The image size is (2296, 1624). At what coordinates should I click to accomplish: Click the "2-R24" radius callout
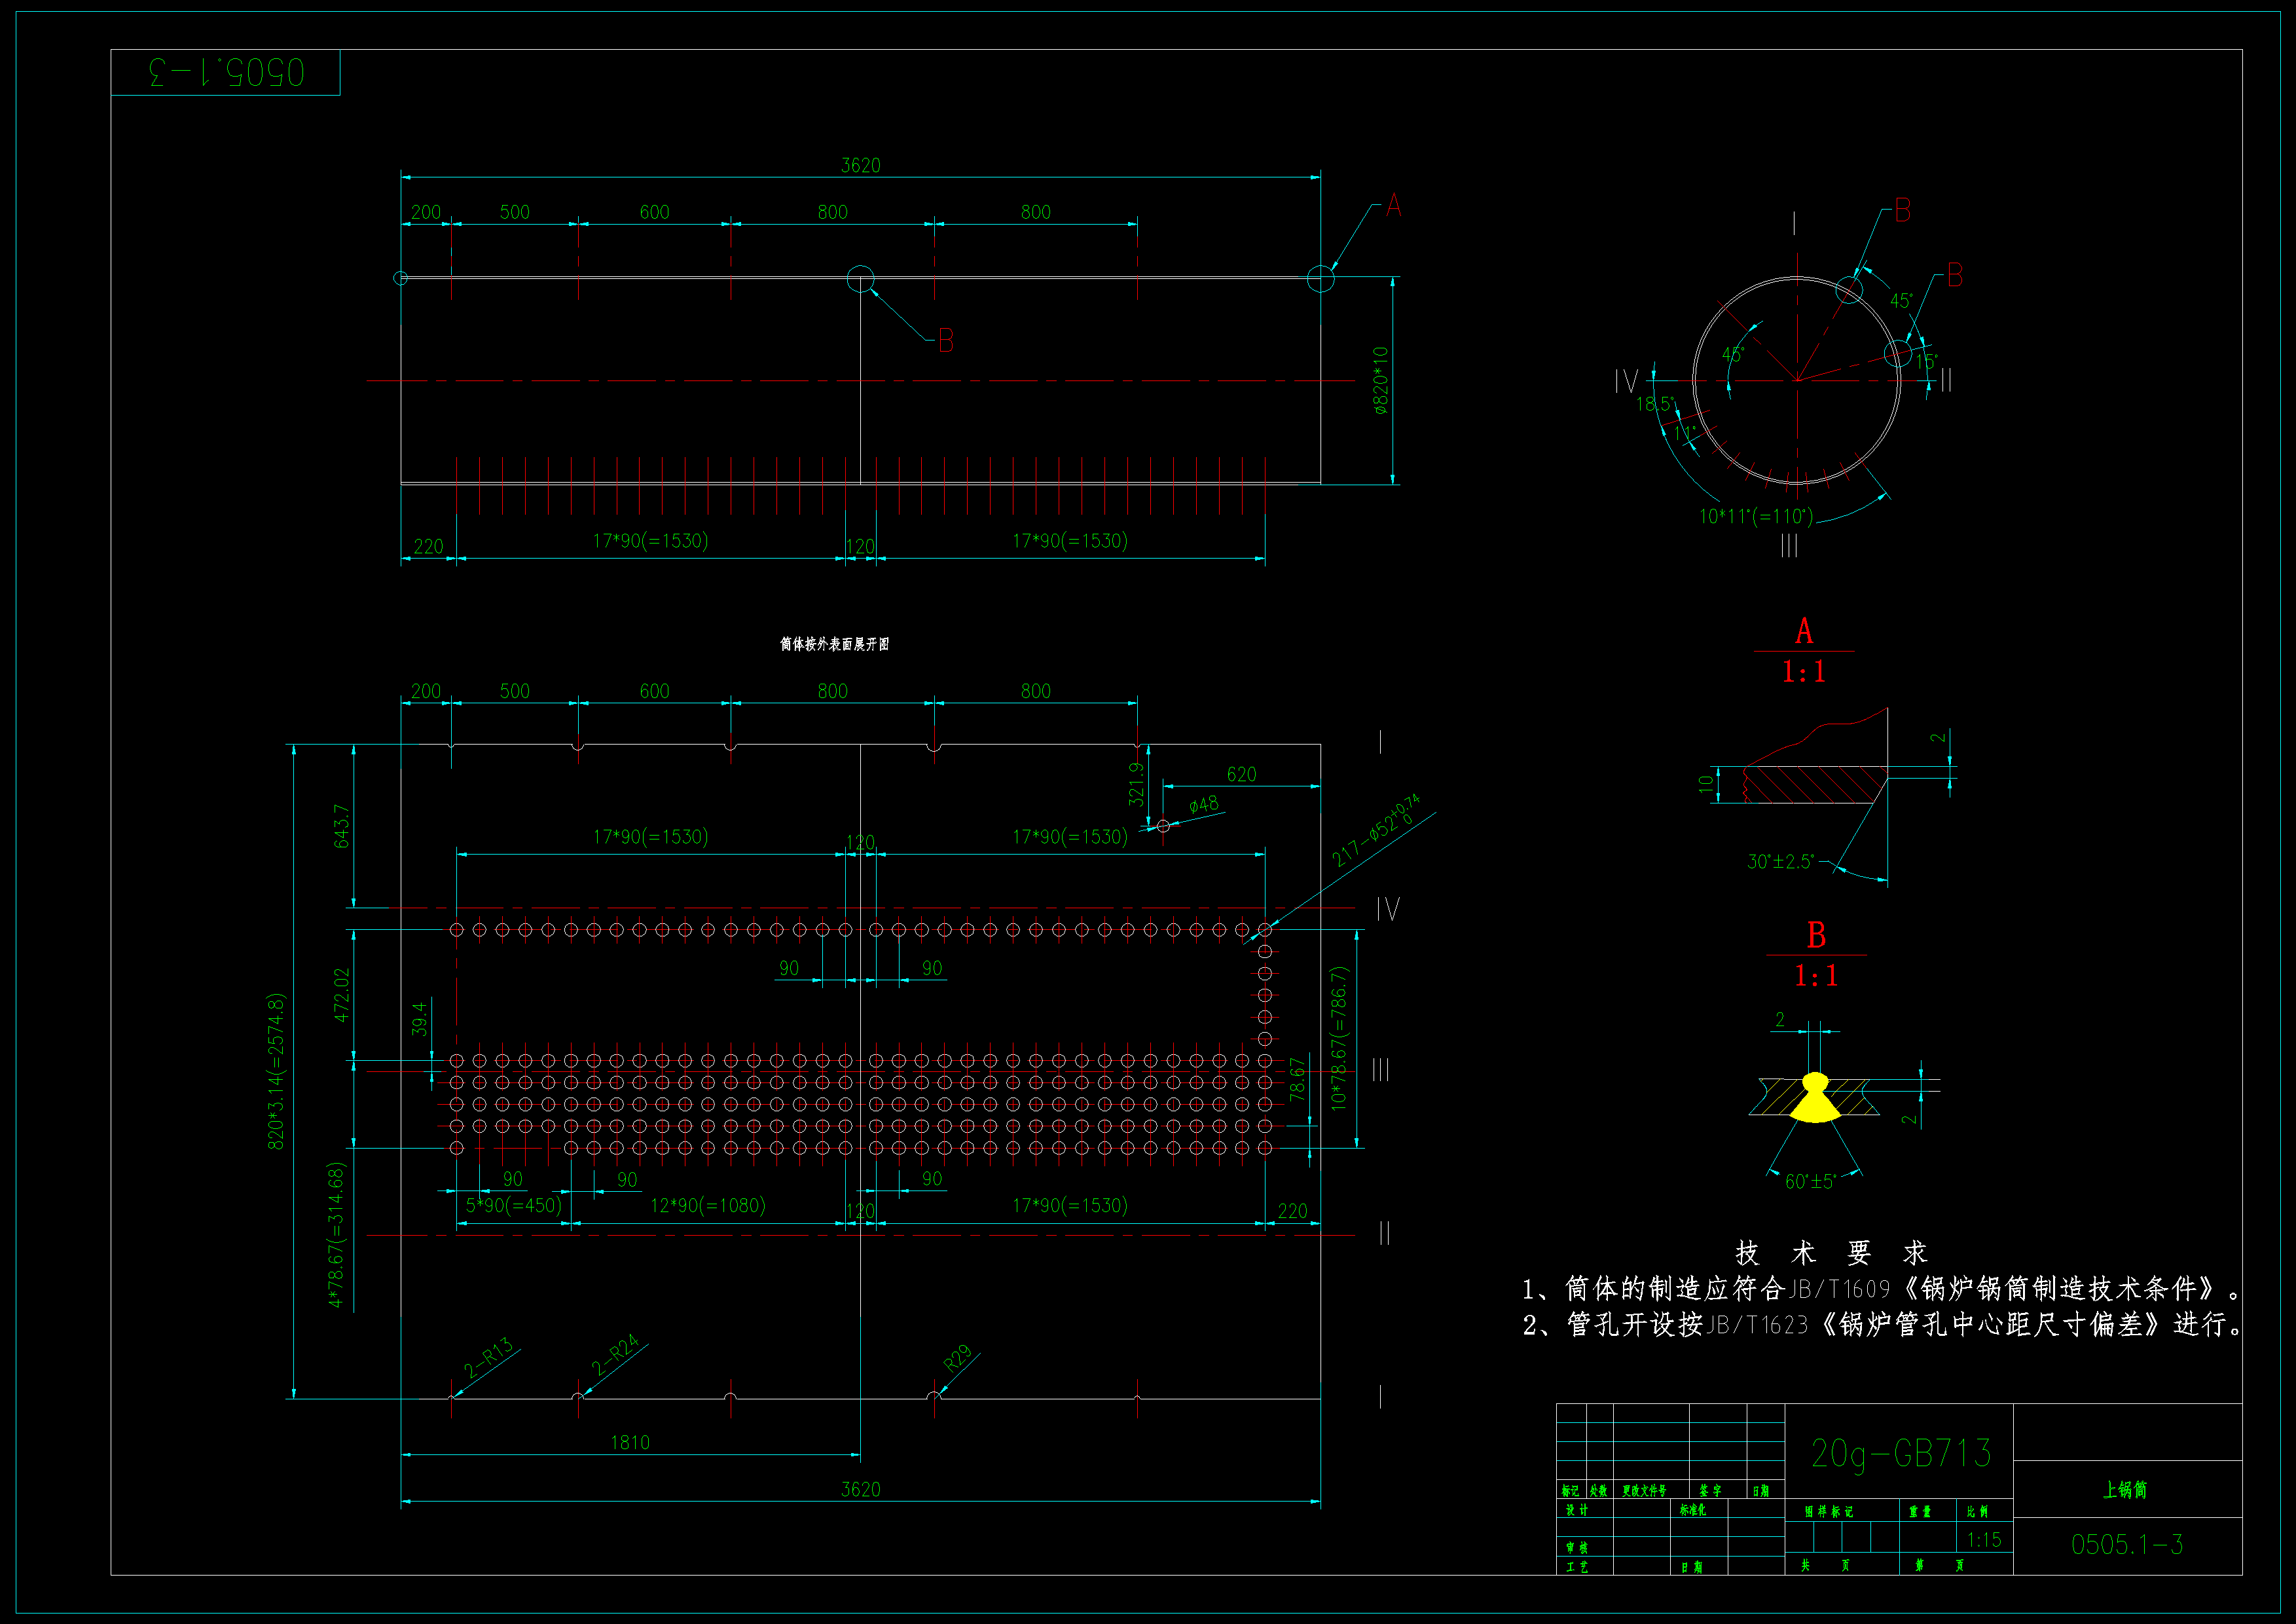tap(615, 1355)
